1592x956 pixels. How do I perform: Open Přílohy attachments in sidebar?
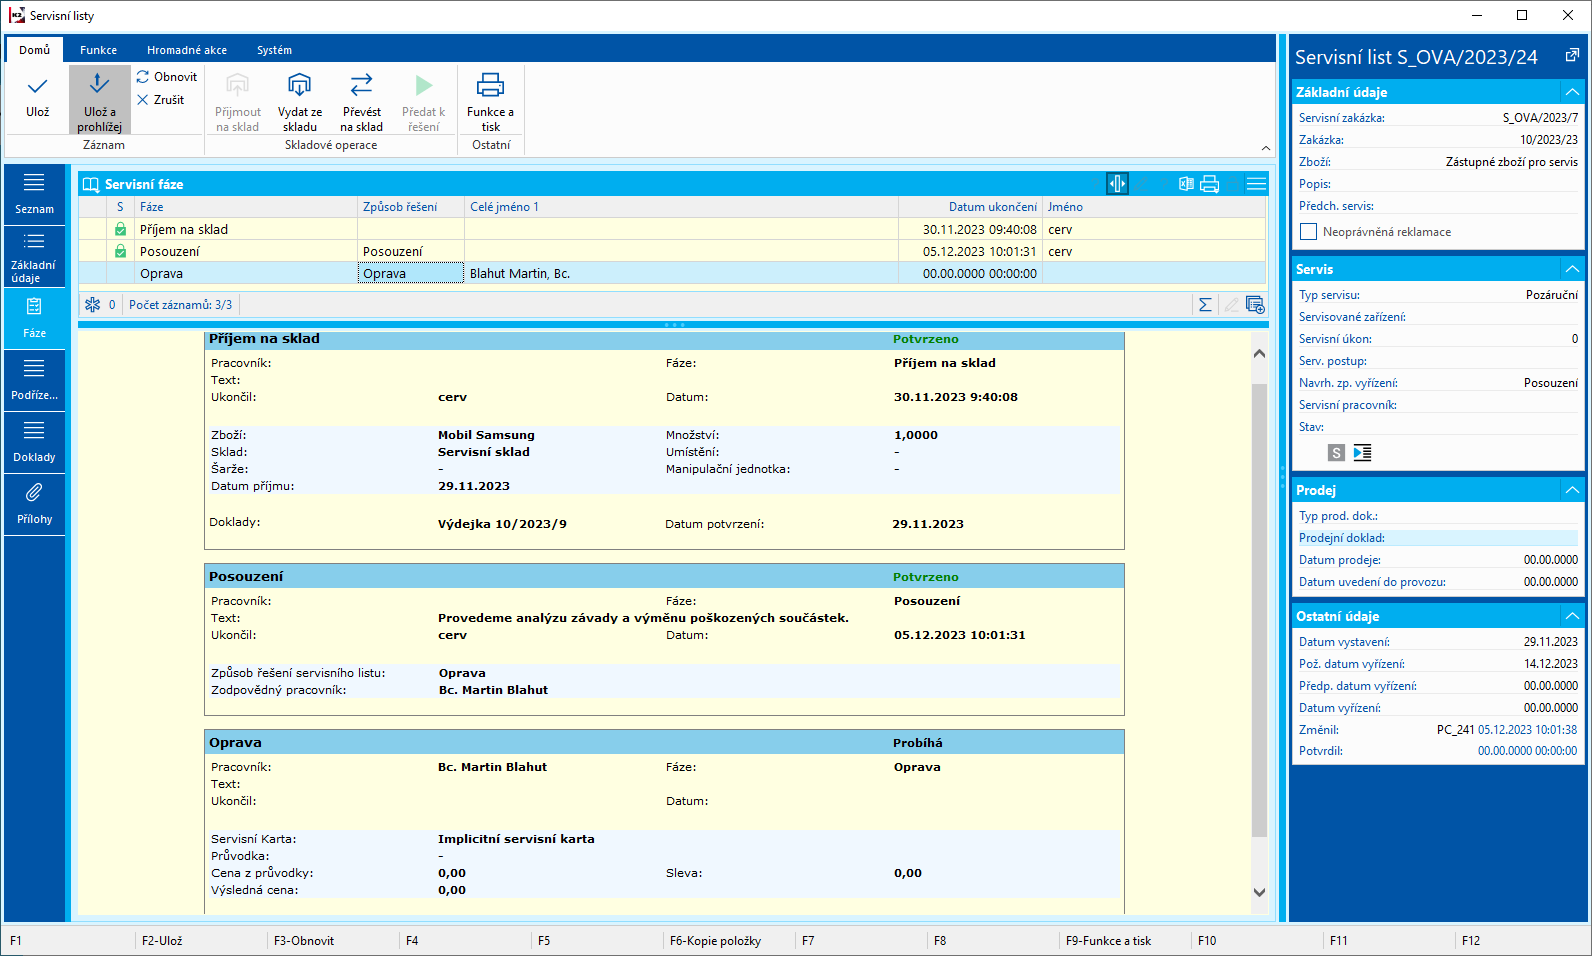tap(34, 503)
